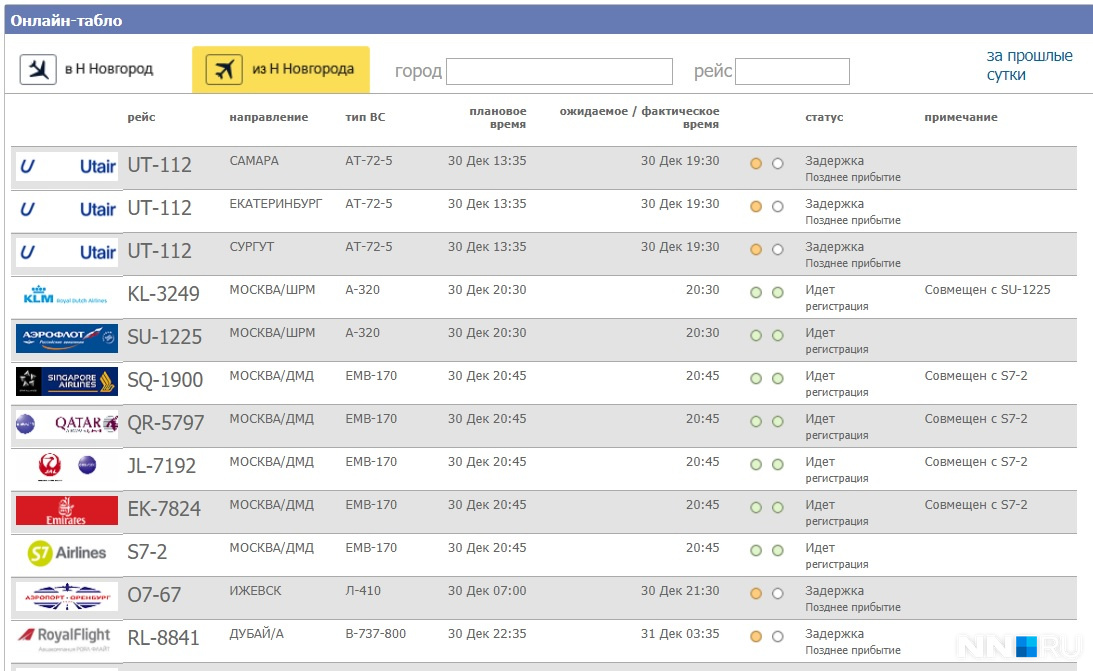This screenshot has height=671, width=1093.
Task: Select flight number SU-1225
Action: pyautogui.click(x=165, y=337)
